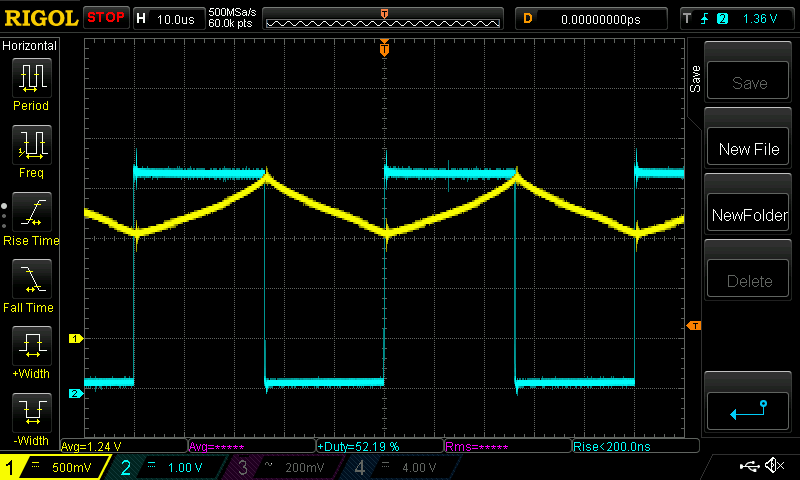Select the Freq measurement icon
The width and height of the screenshot is (800, 480).
click(x=31, y=148)
